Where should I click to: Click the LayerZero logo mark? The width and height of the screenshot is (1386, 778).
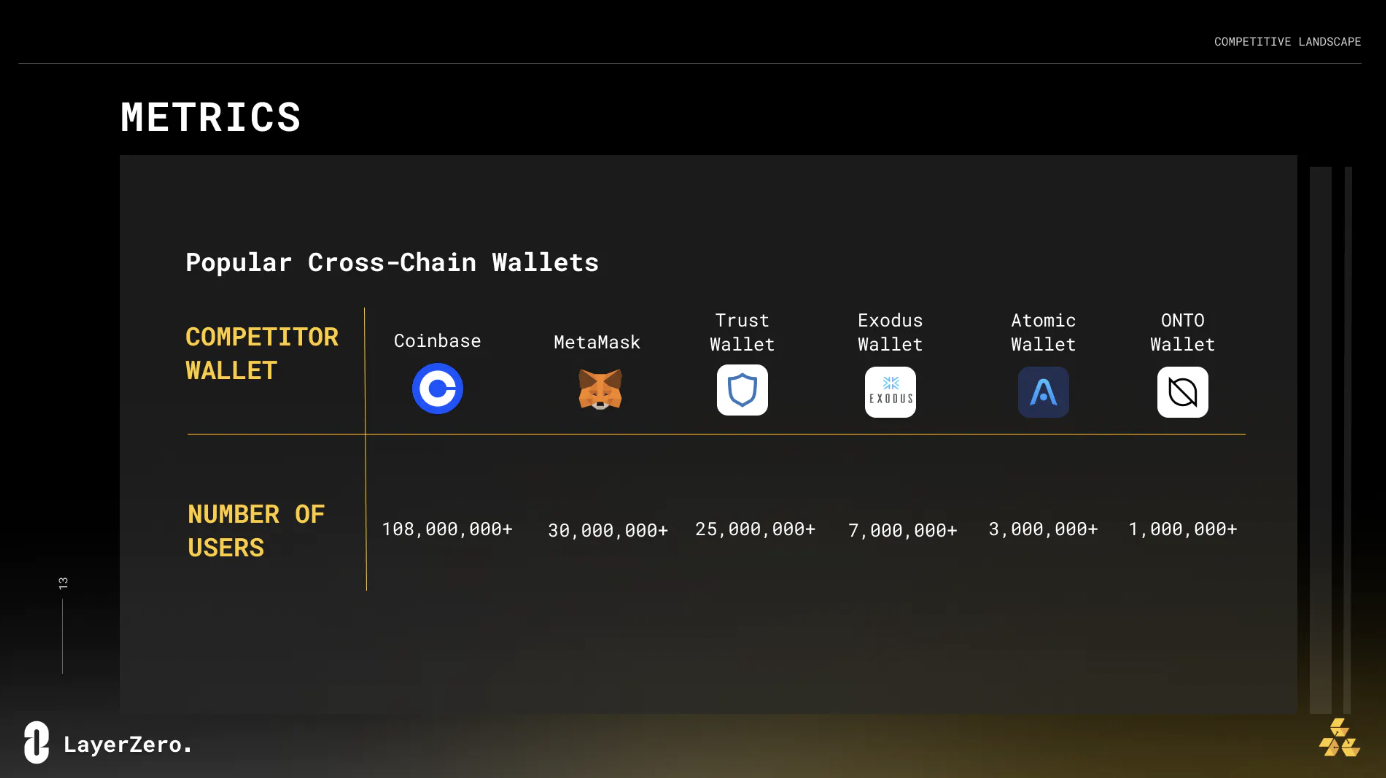tap(37, 742)
